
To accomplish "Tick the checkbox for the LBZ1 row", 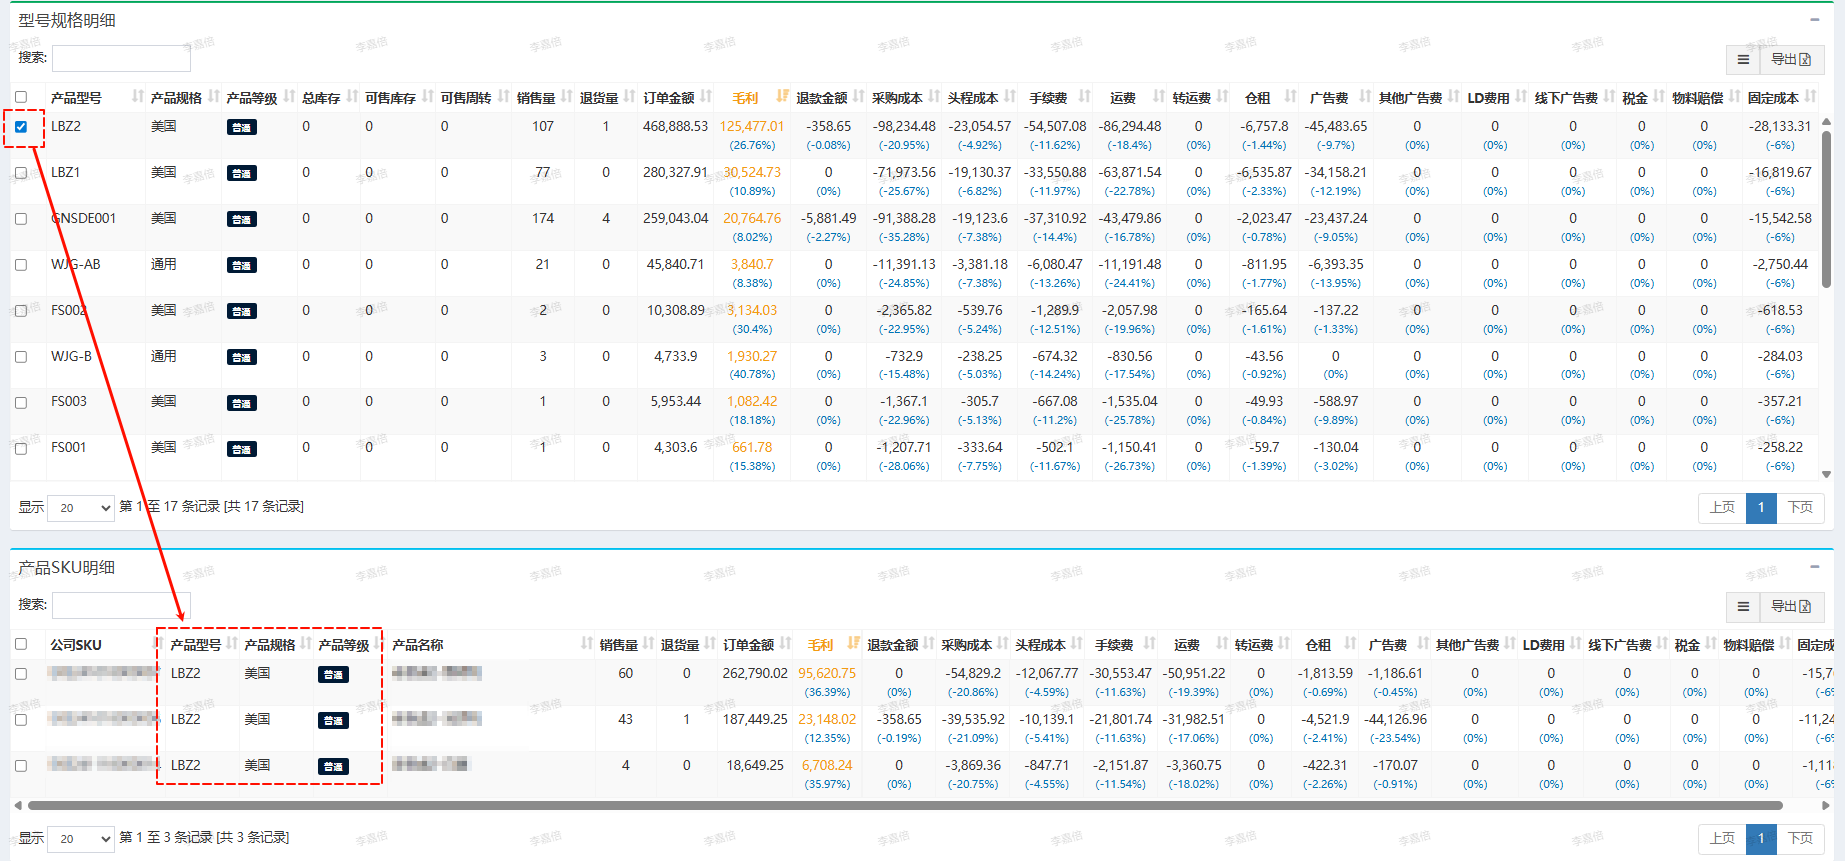I will pos(21,173).
